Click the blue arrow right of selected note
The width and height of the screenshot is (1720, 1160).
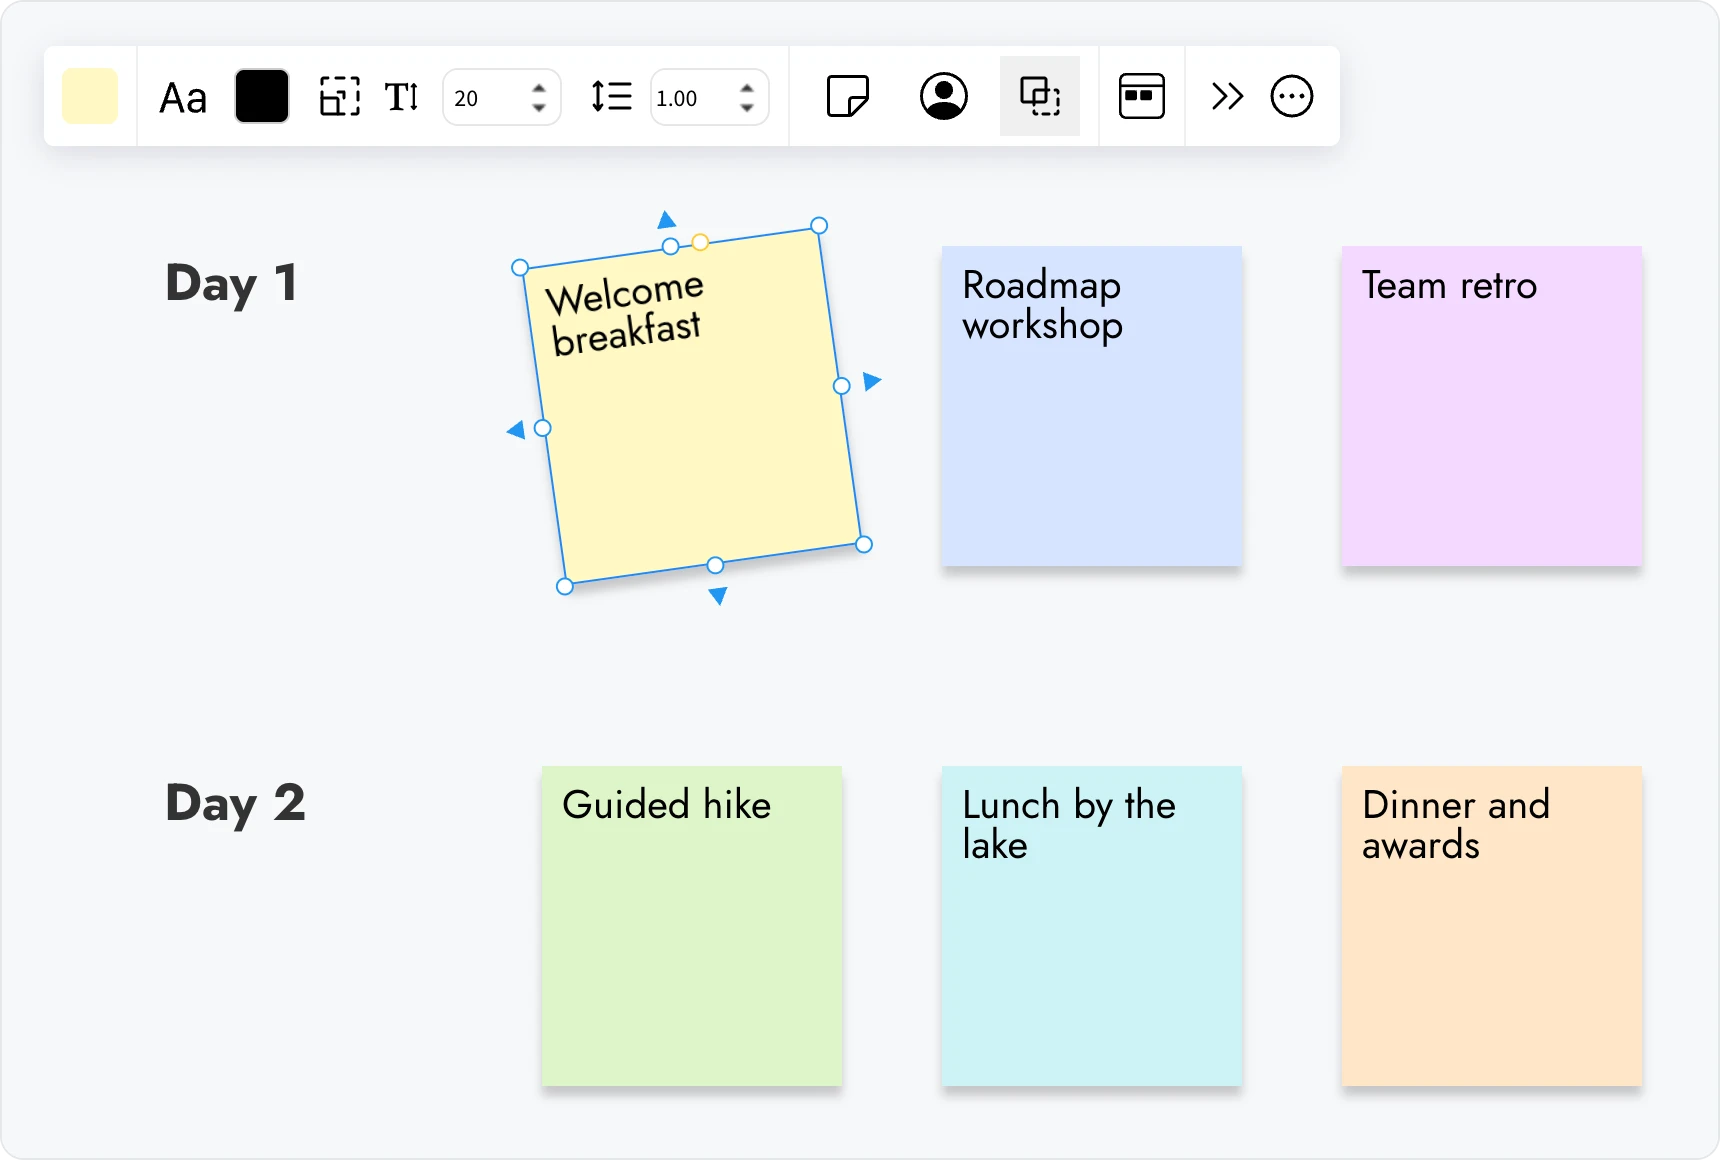872,381
